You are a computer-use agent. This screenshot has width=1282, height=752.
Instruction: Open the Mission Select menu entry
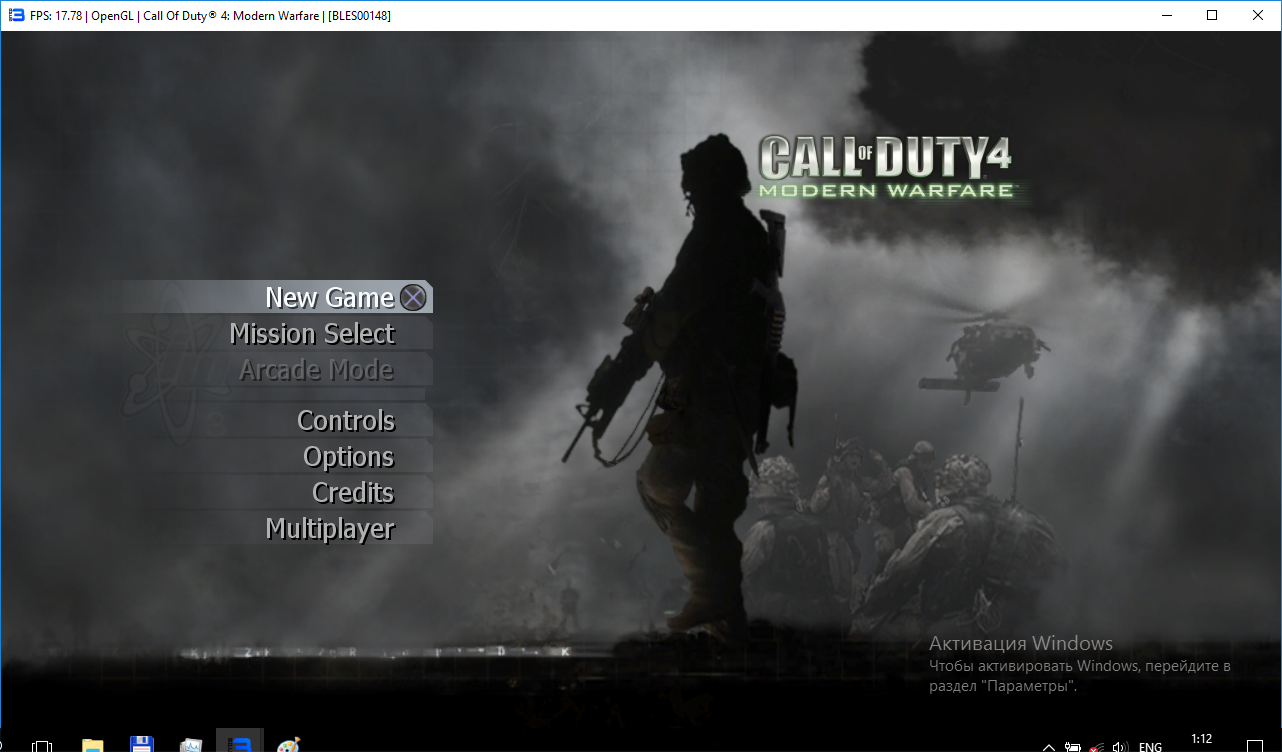pyautogui.click(x=312, y=333)
